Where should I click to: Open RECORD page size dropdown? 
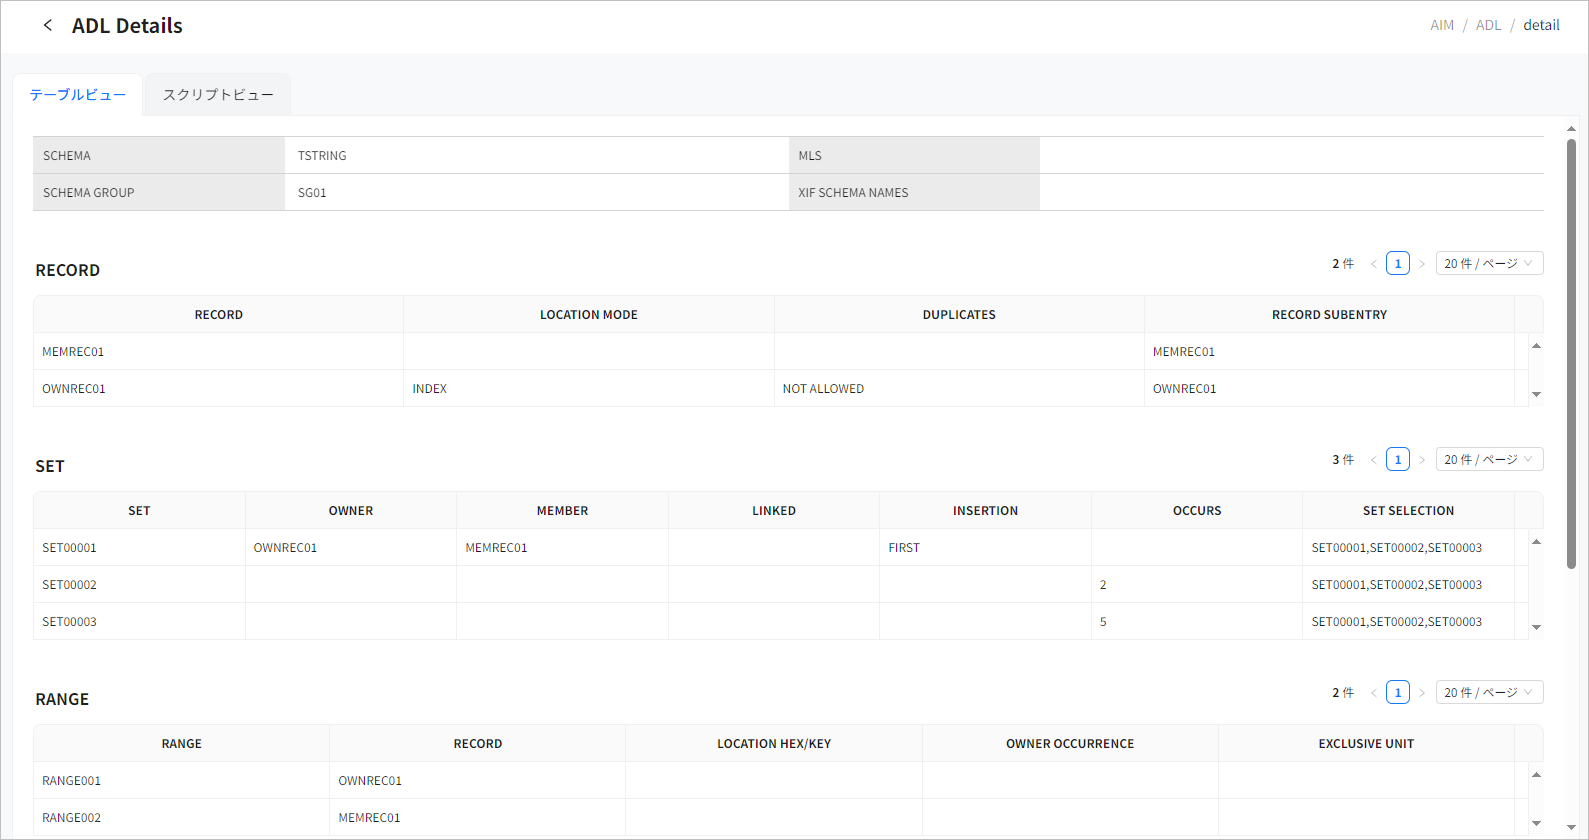pos(1489,264)
